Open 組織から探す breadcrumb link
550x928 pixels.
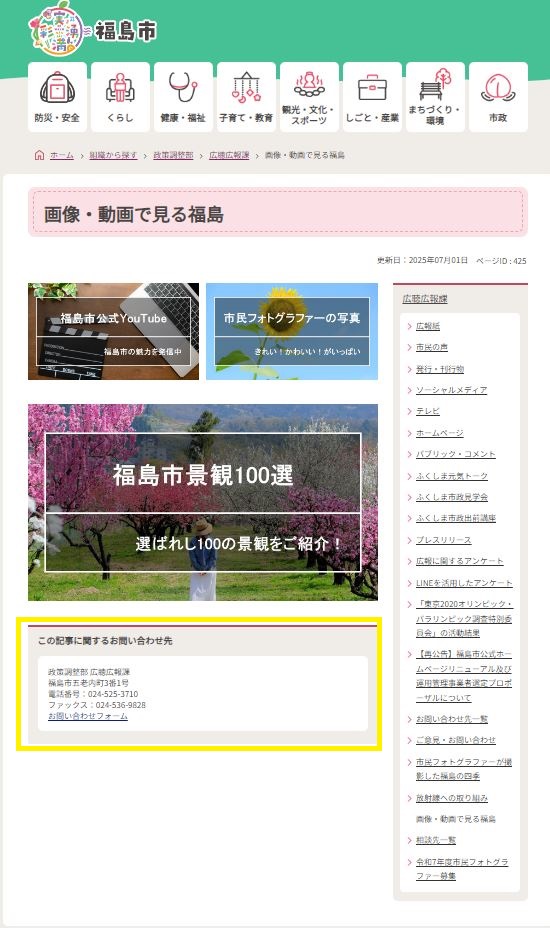(113, 155)
